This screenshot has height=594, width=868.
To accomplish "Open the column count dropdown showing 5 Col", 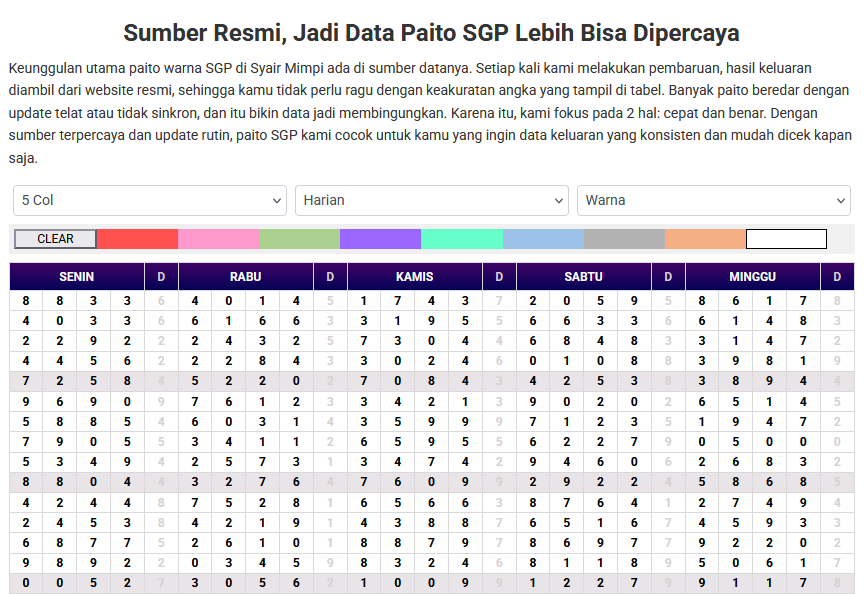I will click(x=149, y=200).
